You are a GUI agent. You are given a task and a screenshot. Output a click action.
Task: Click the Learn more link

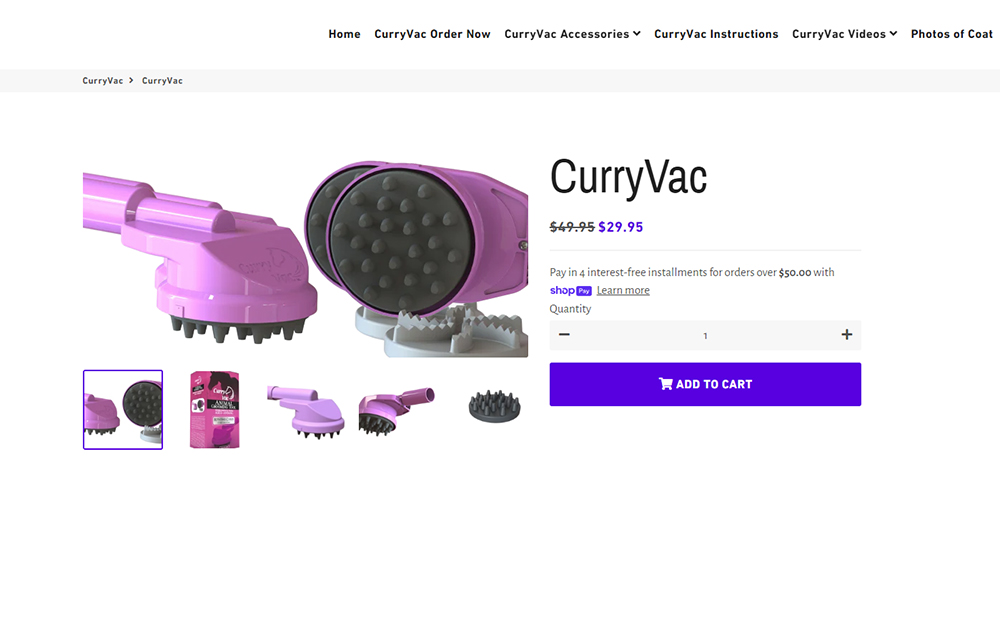623,290
